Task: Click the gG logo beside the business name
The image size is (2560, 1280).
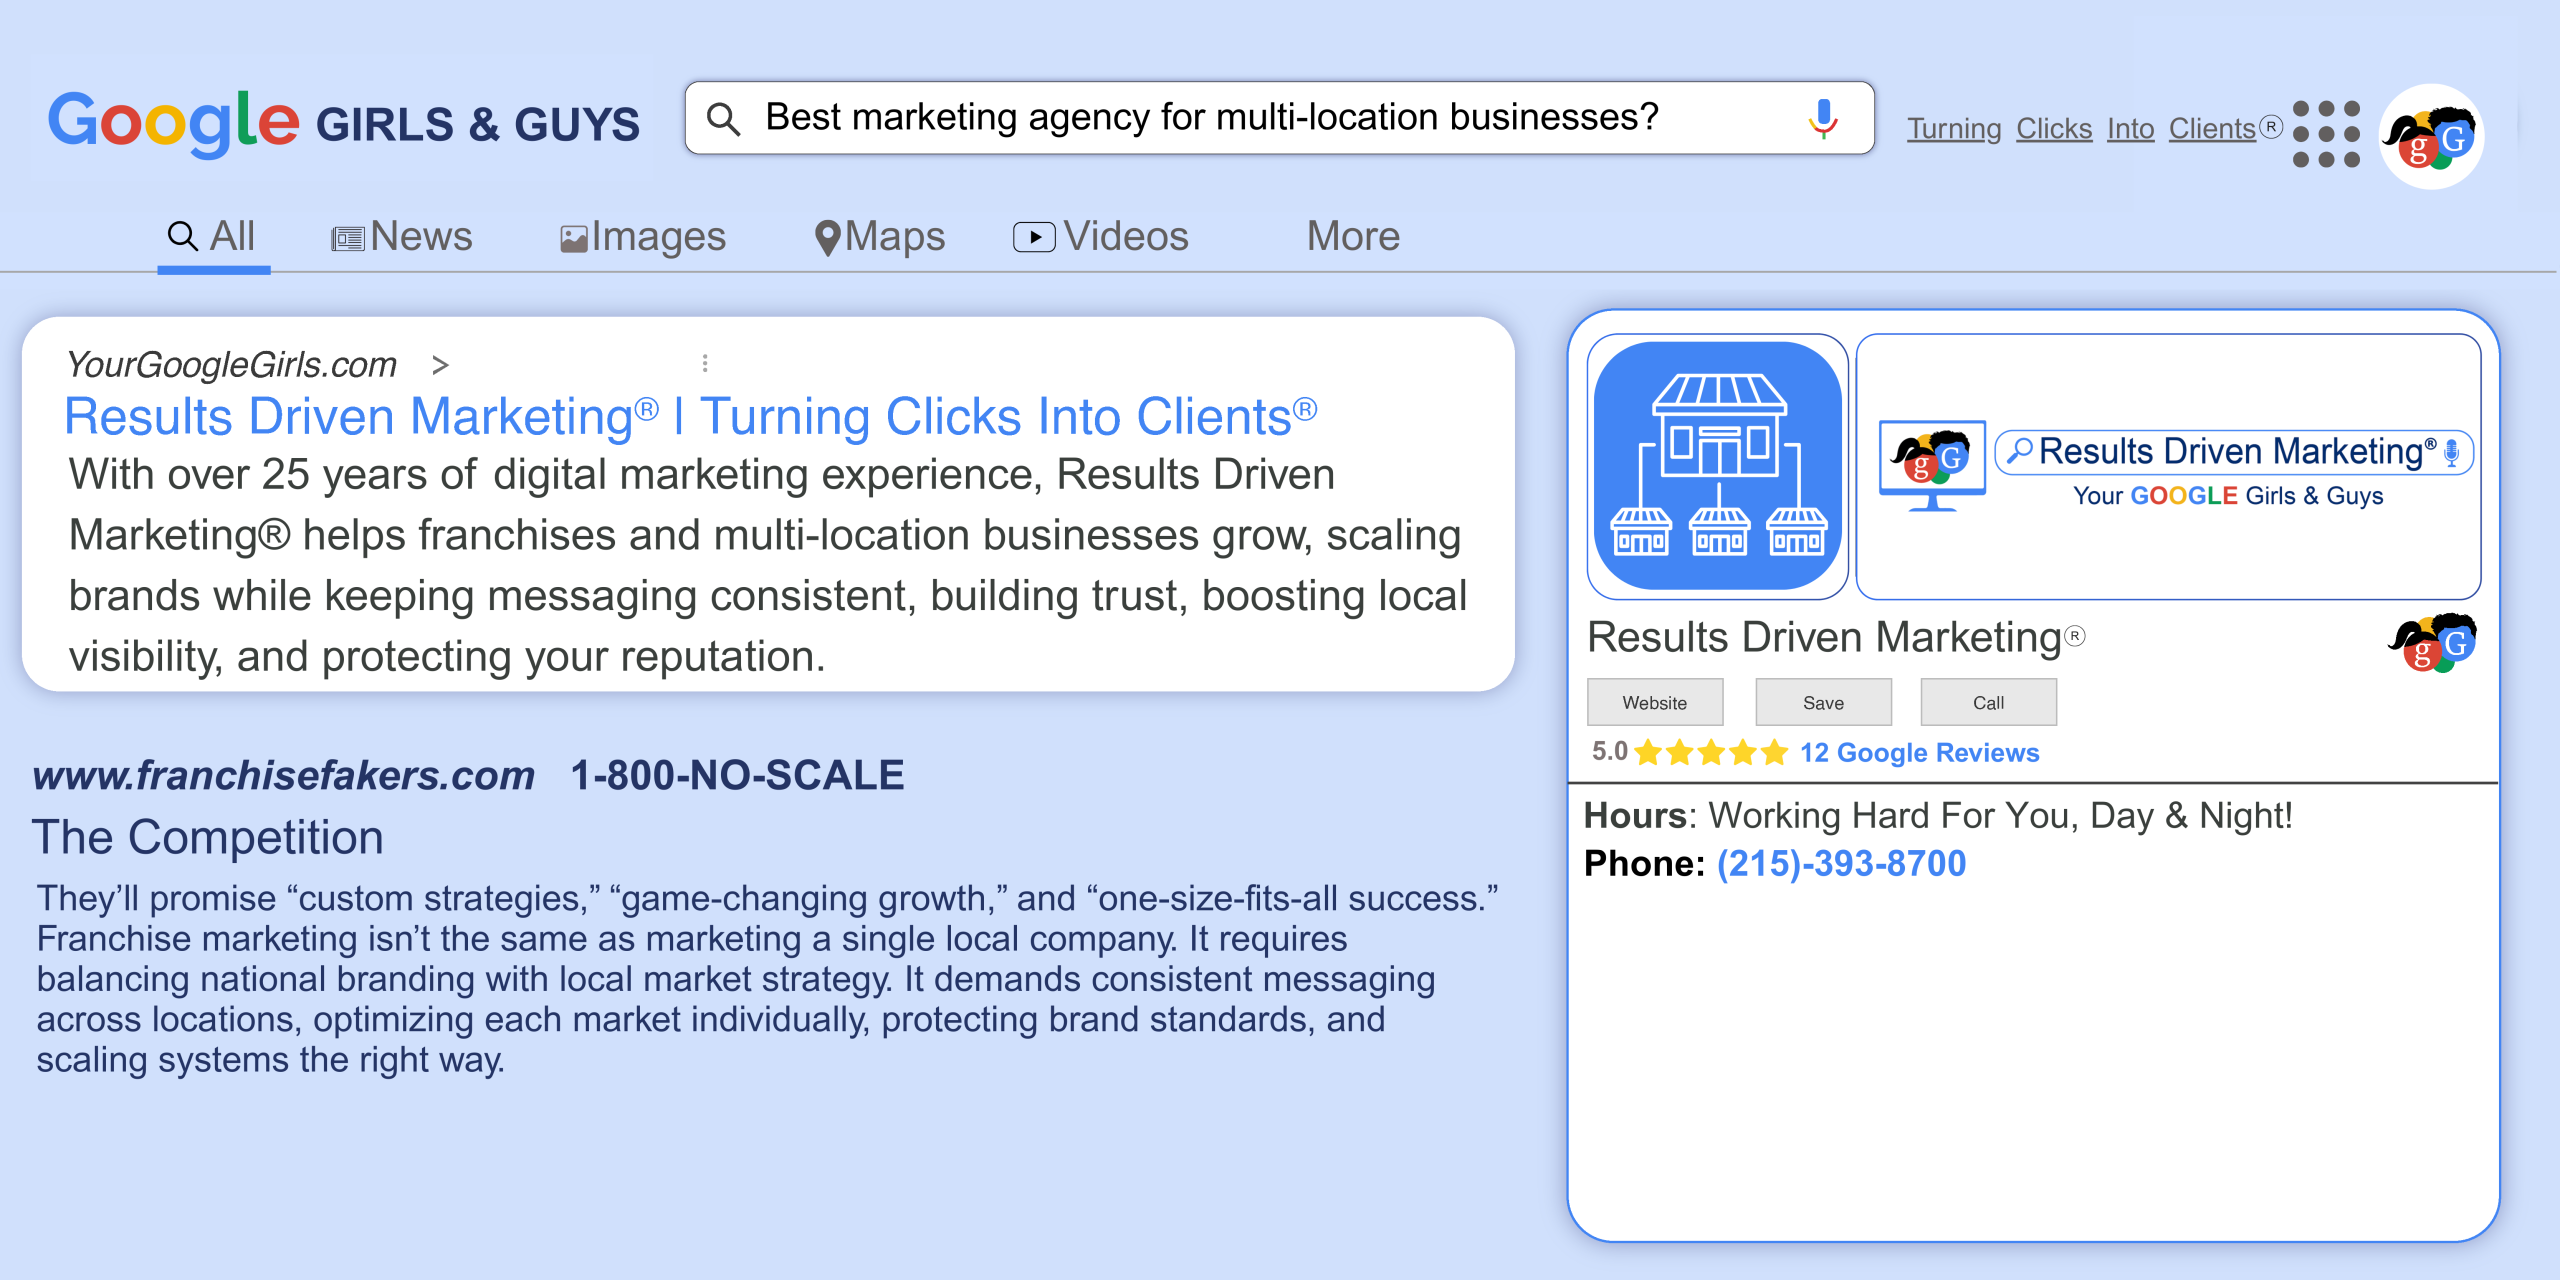Action: pos(2433,643)
